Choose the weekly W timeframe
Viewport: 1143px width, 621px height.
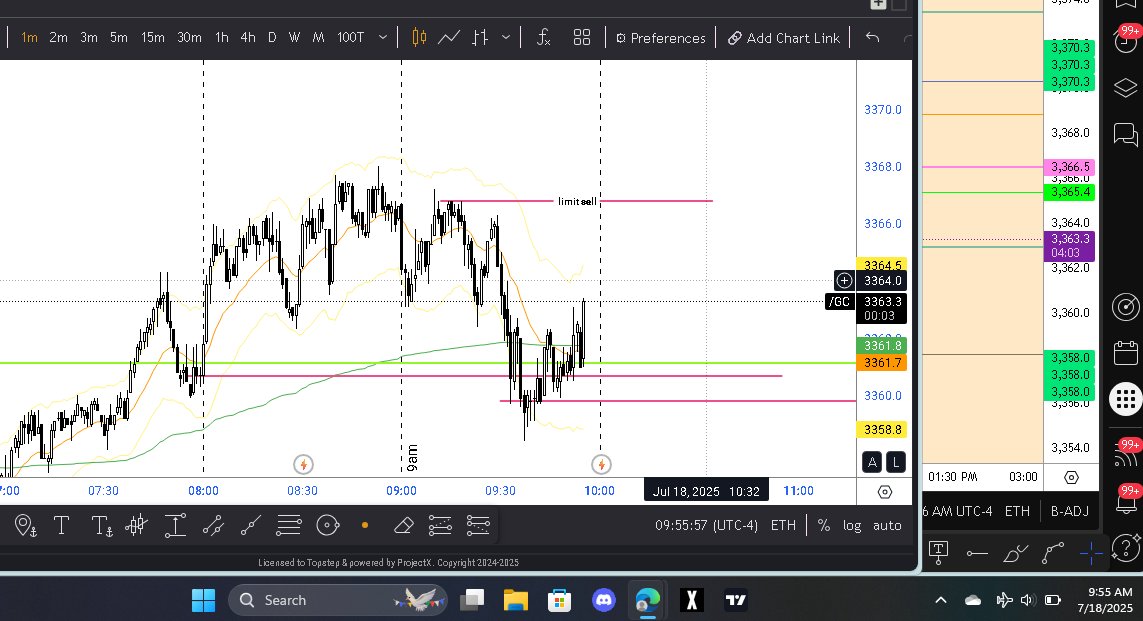point(294,37)
